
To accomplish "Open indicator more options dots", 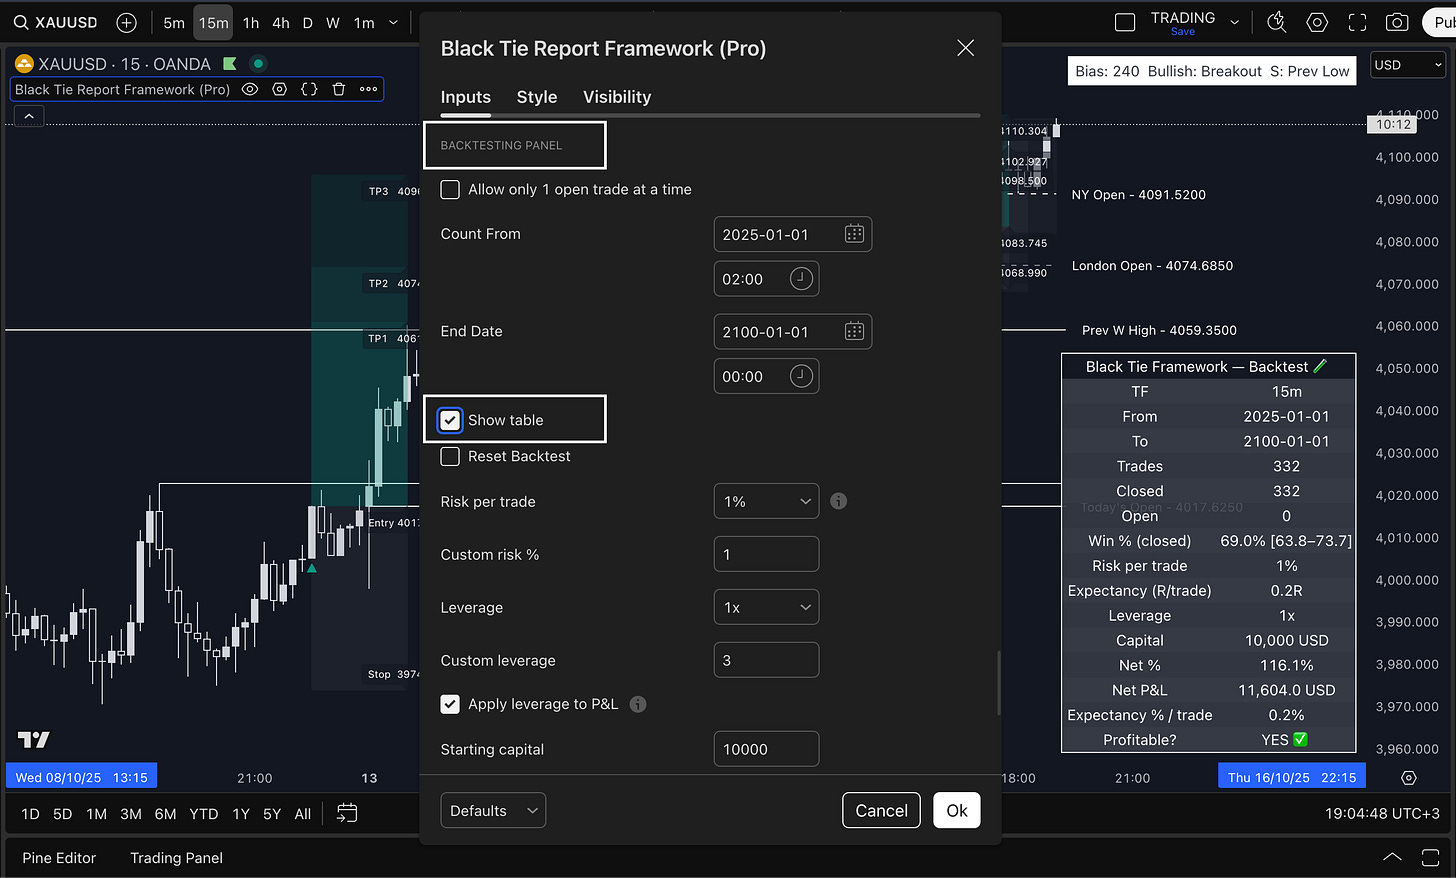I will [x=369, y=89].
